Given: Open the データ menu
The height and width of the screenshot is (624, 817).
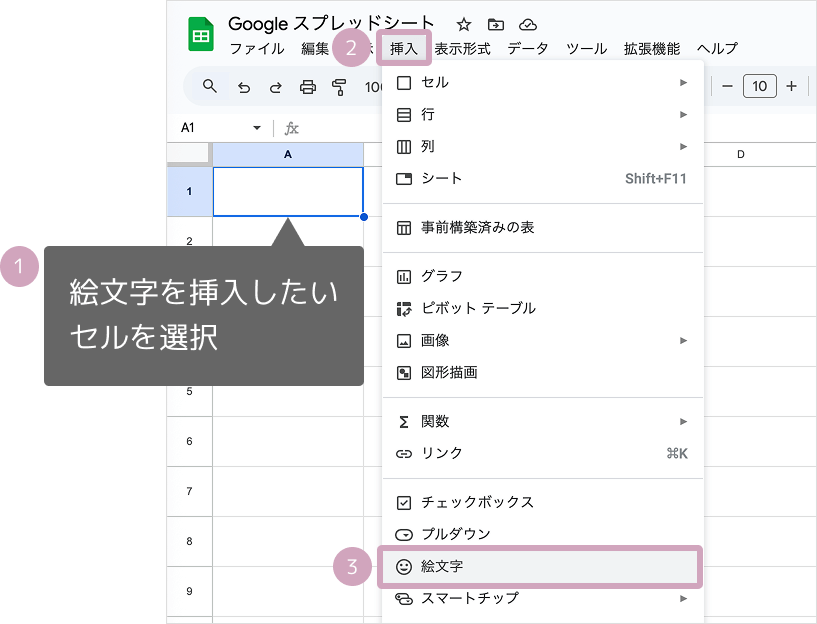Looking at the screenshot, I should point(528,47).
